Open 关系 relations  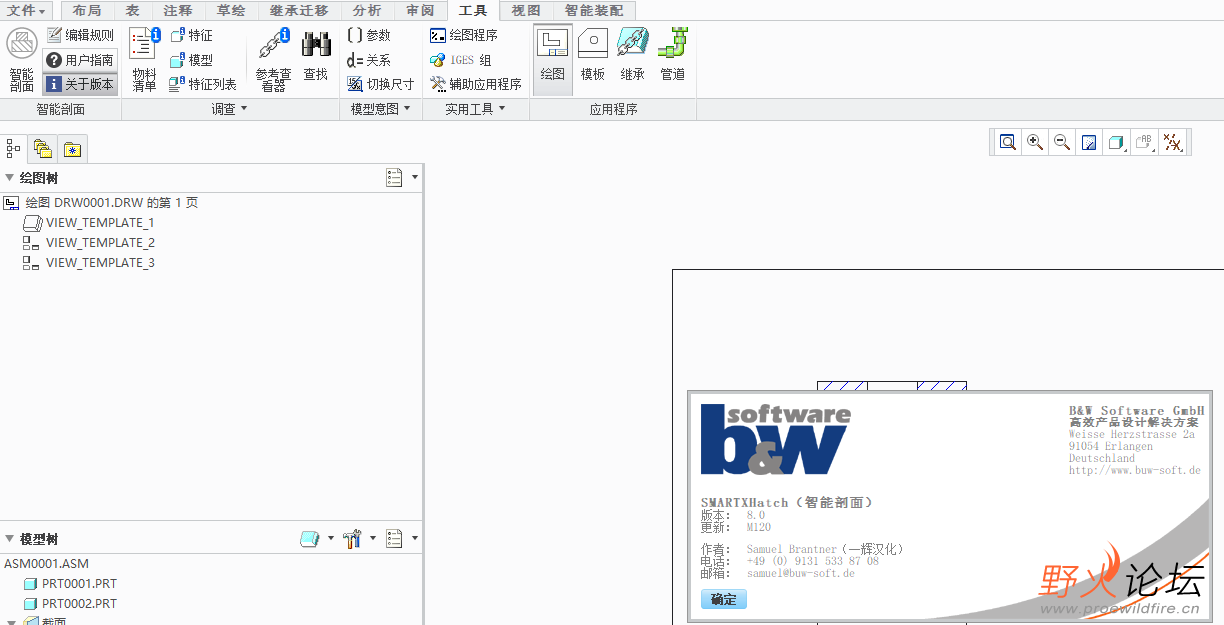point(369,60)
